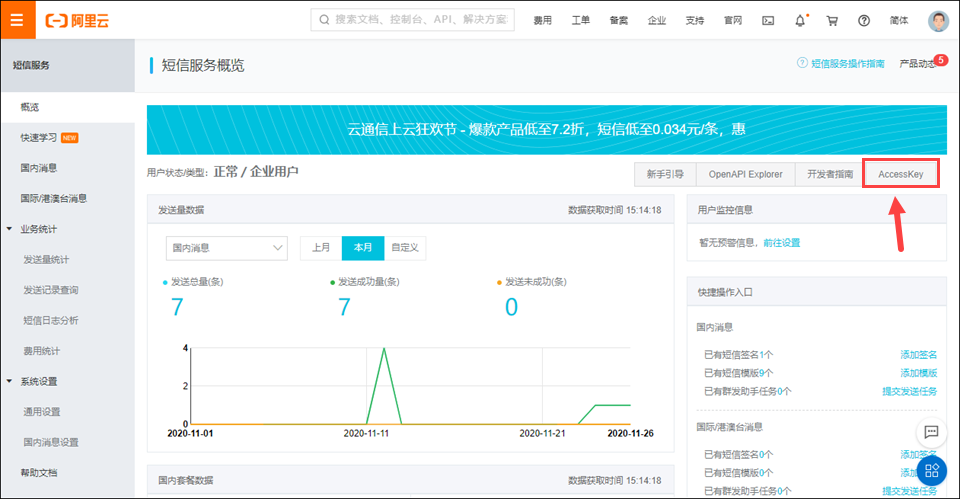Click the OpenAPI Explorer button
This screenshot has width=960, height=499.
point(745,174)
